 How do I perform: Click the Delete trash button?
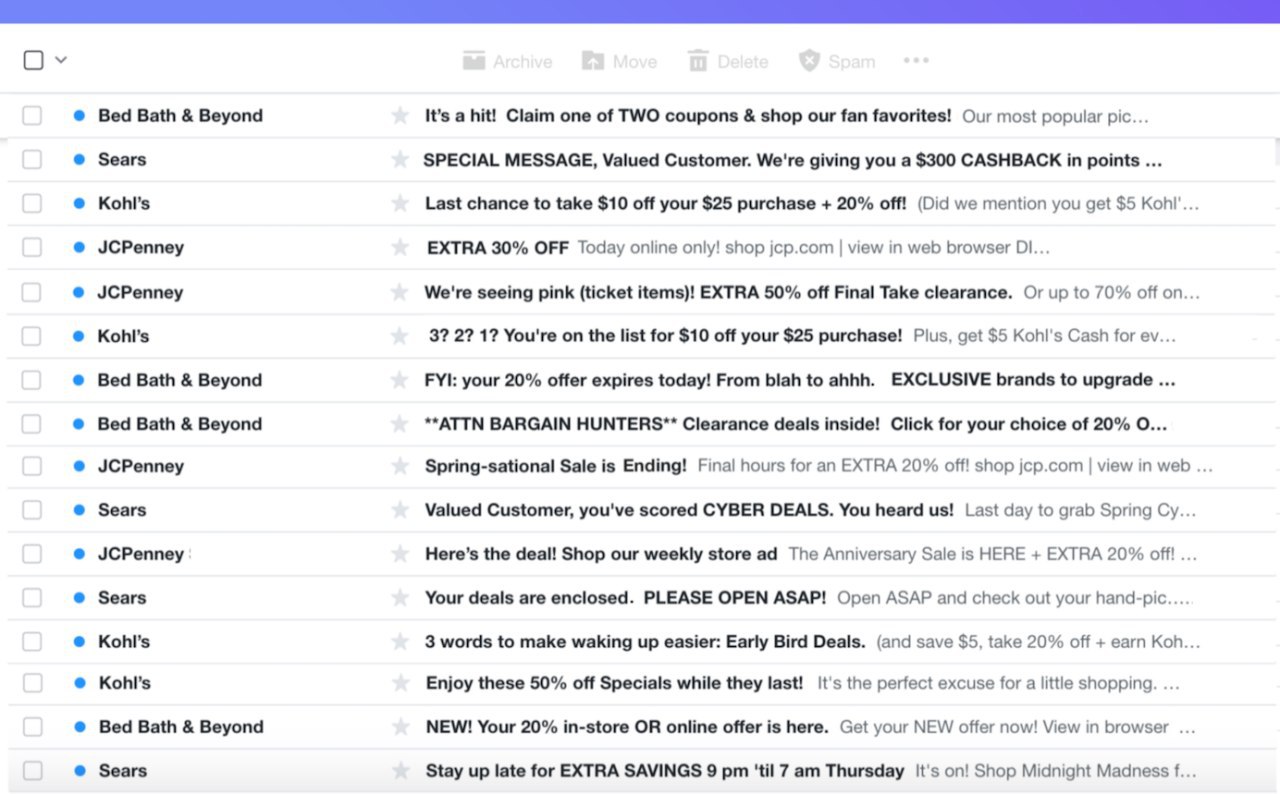coord(728,61)
